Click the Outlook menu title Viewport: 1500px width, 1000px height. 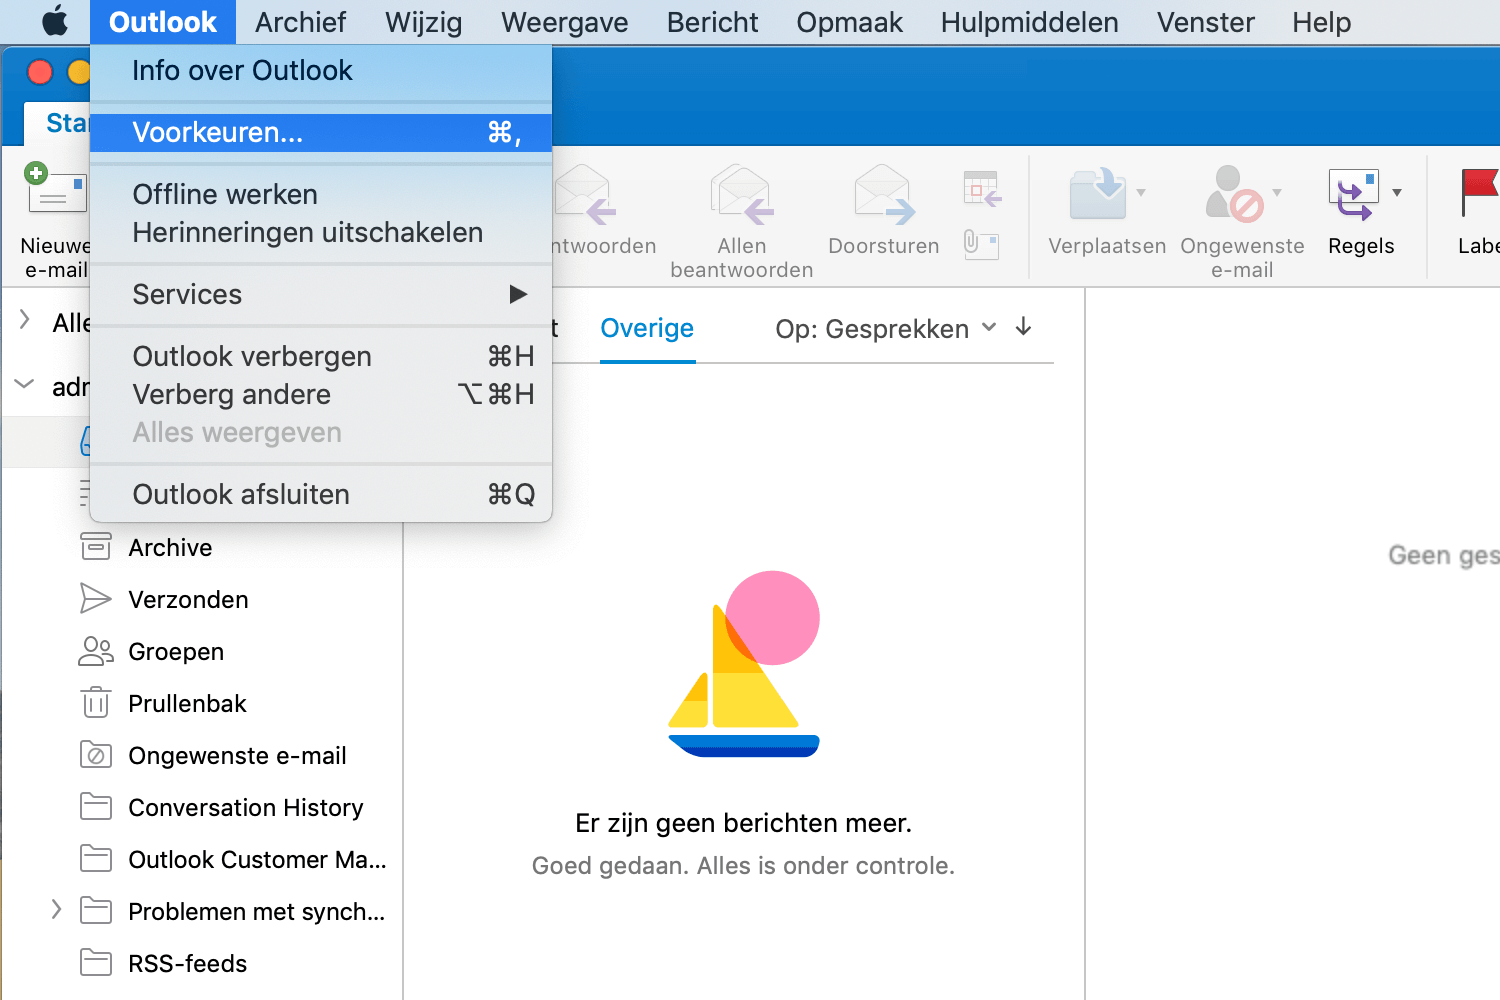click(x=163, y=22)
